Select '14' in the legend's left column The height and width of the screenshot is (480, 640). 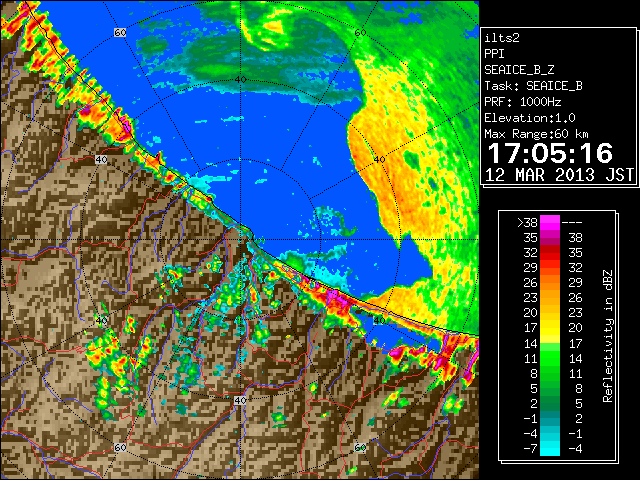531,344
